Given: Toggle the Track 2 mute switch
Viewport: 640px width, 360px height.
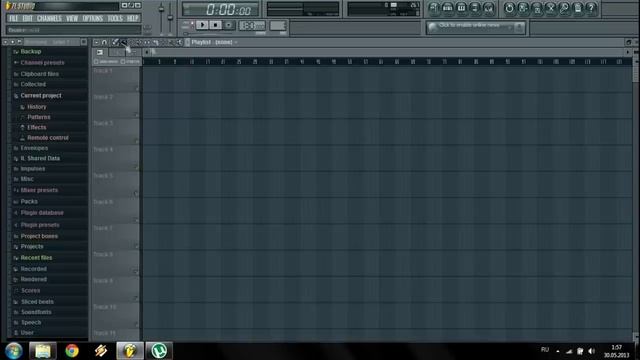Looking at the screenshot, I should [136, 114].
